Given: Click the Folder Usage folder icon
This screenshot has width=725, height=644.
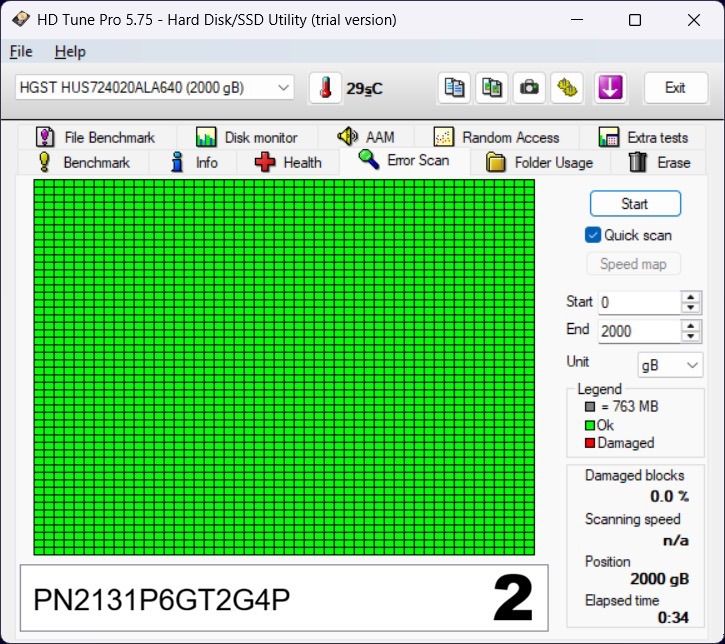Looking at the screenshot, I should point(496,162).
